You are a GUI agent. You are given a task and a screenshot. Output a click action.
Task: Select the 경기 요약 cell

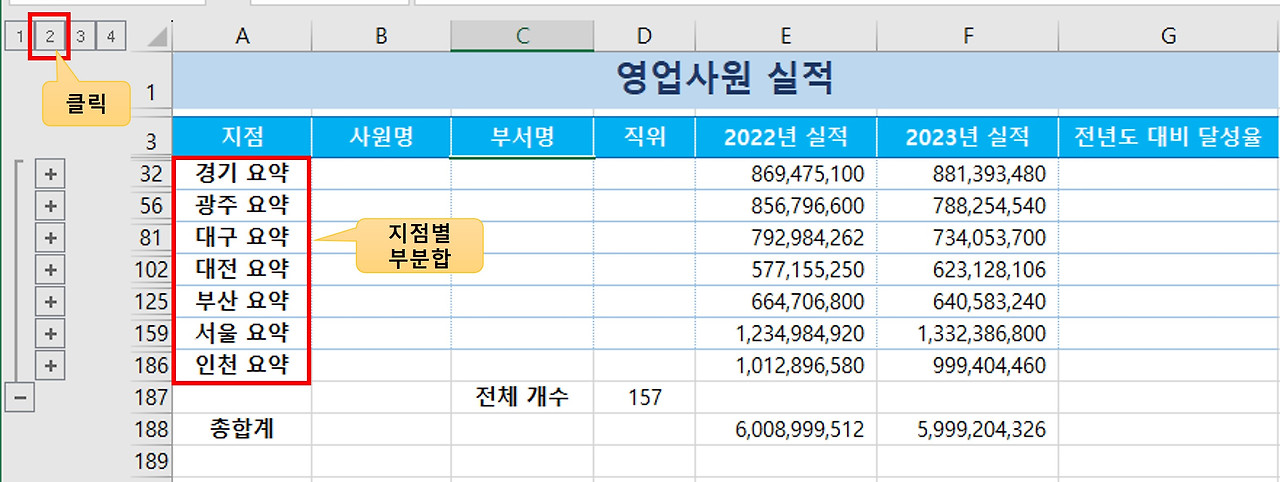tap(242, 174)
